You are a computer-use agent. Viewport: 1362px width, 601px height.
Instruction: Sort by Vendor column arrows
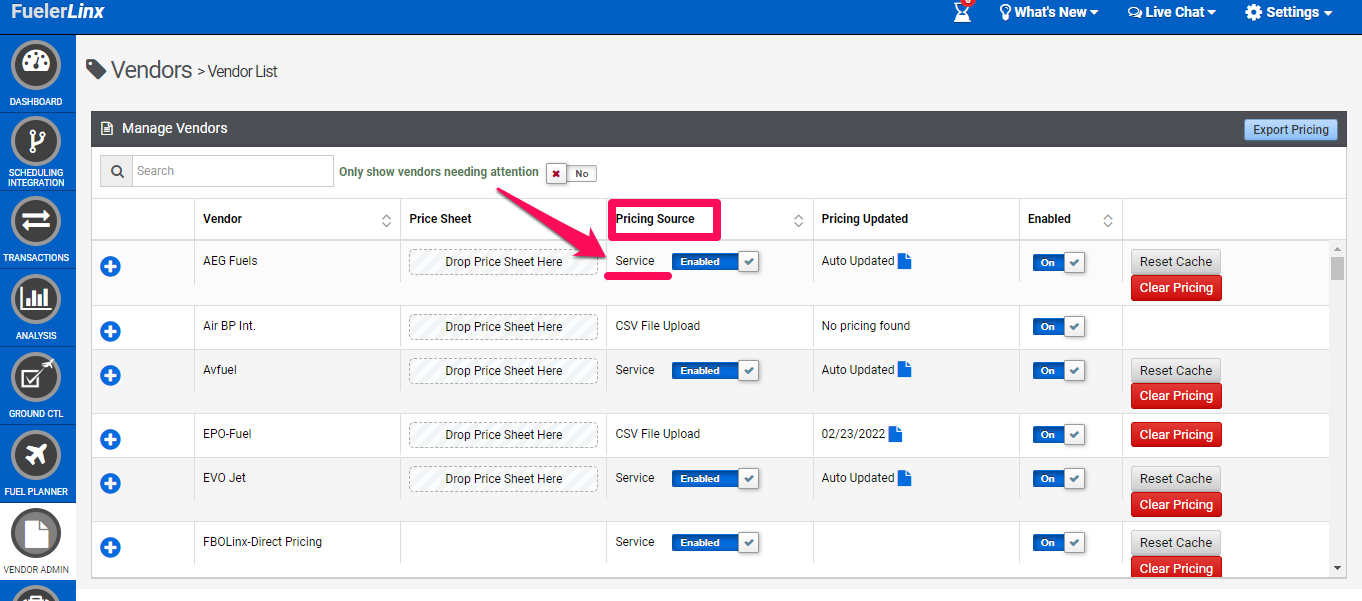(x=387, y=220)
